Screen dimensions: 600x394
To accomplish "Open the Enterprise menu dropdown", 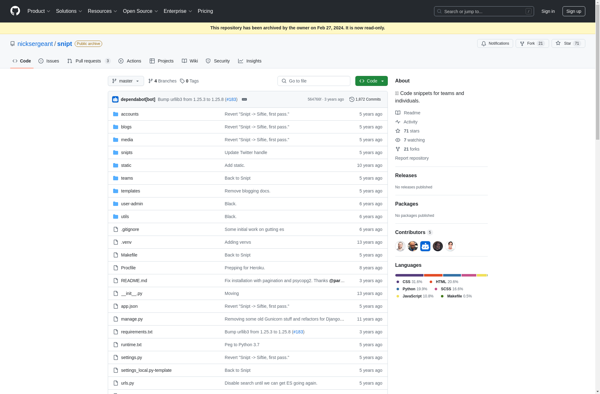I will point(178,11).
